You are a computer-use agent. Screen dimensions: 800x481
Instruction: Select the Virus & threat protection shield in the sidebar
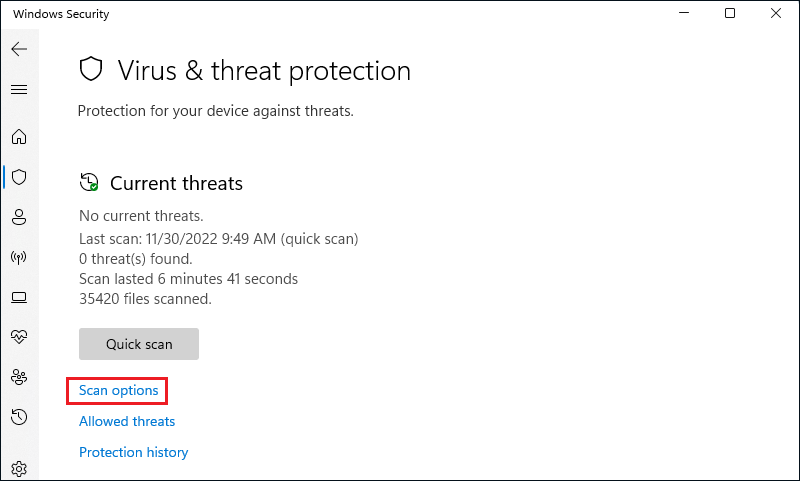19,177
